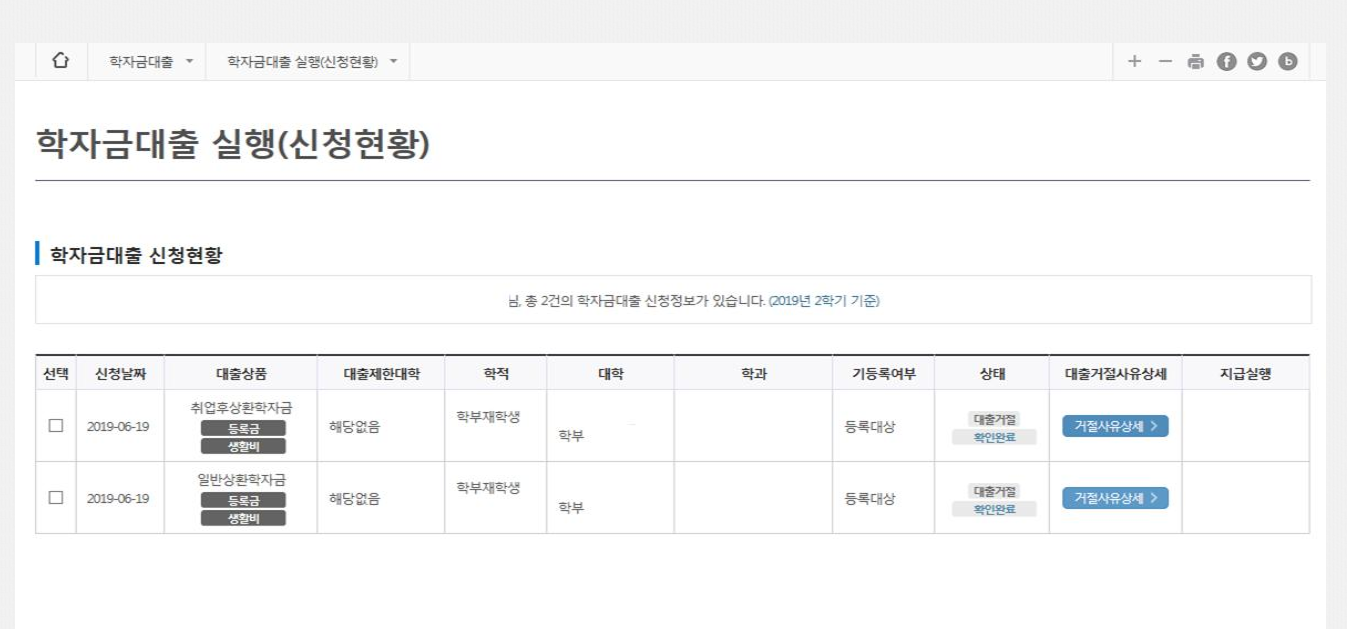Share the page via the Twitter icon
This screenshot has width=1347, height=629.
1257,61
